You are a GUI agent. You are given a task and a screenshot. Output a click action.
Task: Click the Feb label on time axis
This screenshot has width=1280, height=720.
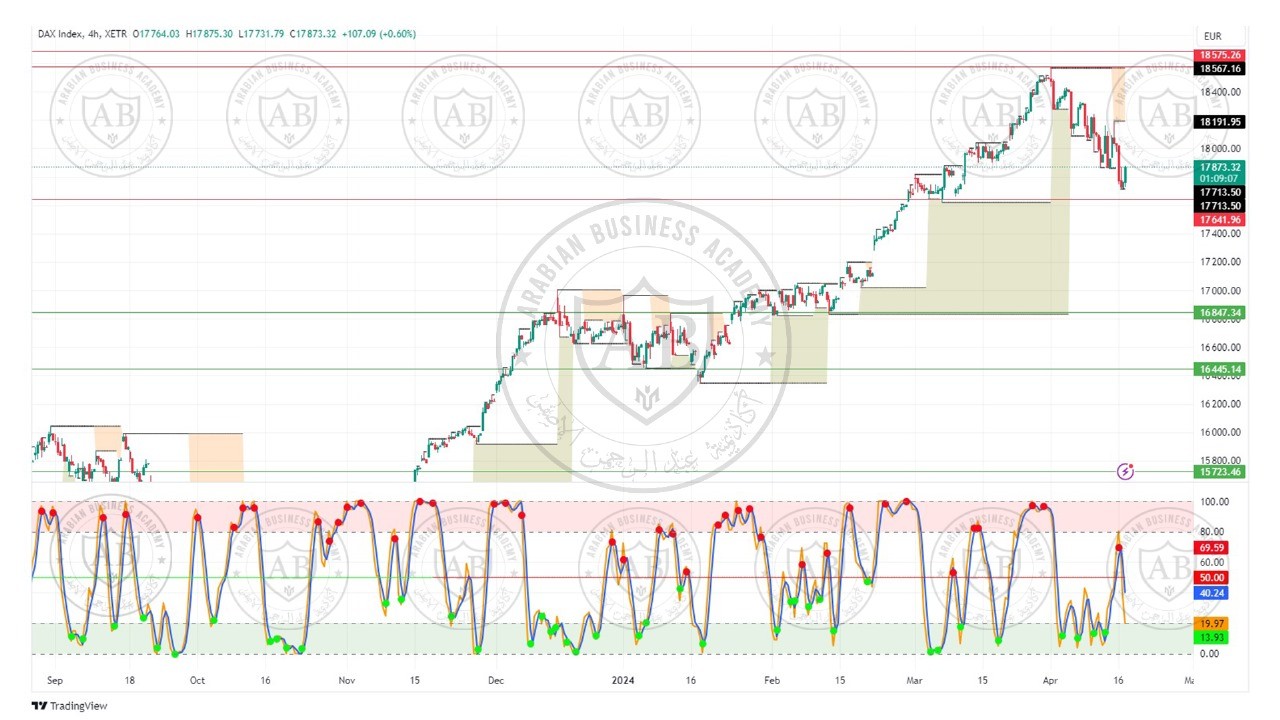770,680
